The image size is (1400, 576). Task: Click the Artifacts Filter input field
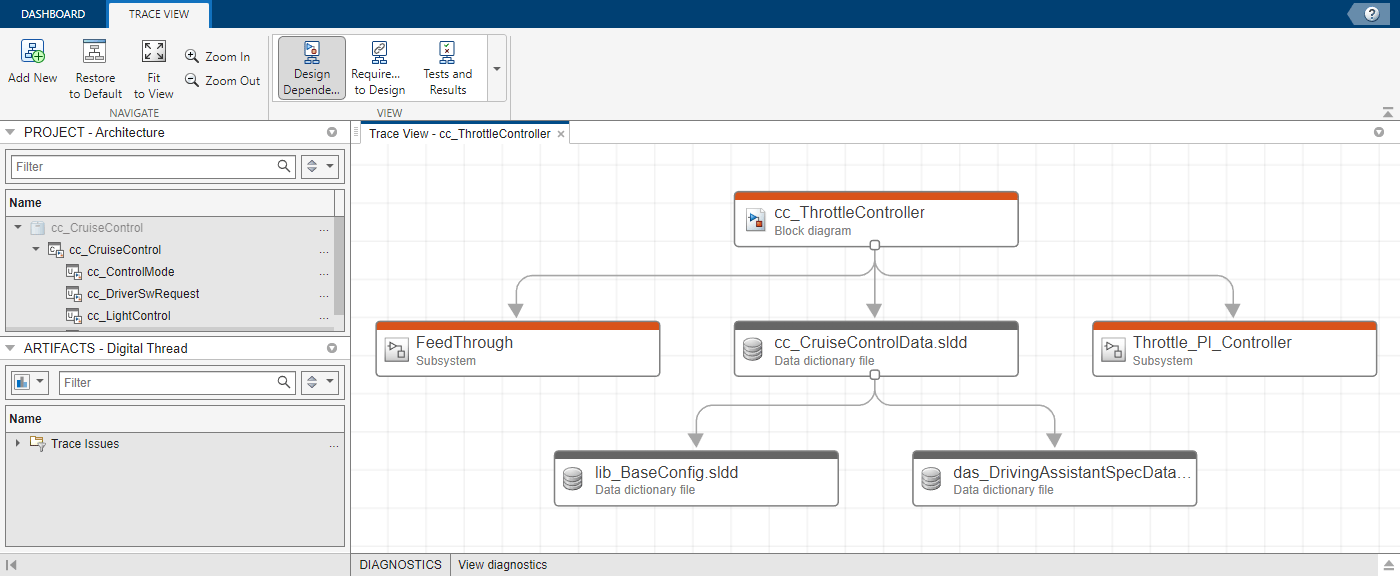(x=165, y=382)
